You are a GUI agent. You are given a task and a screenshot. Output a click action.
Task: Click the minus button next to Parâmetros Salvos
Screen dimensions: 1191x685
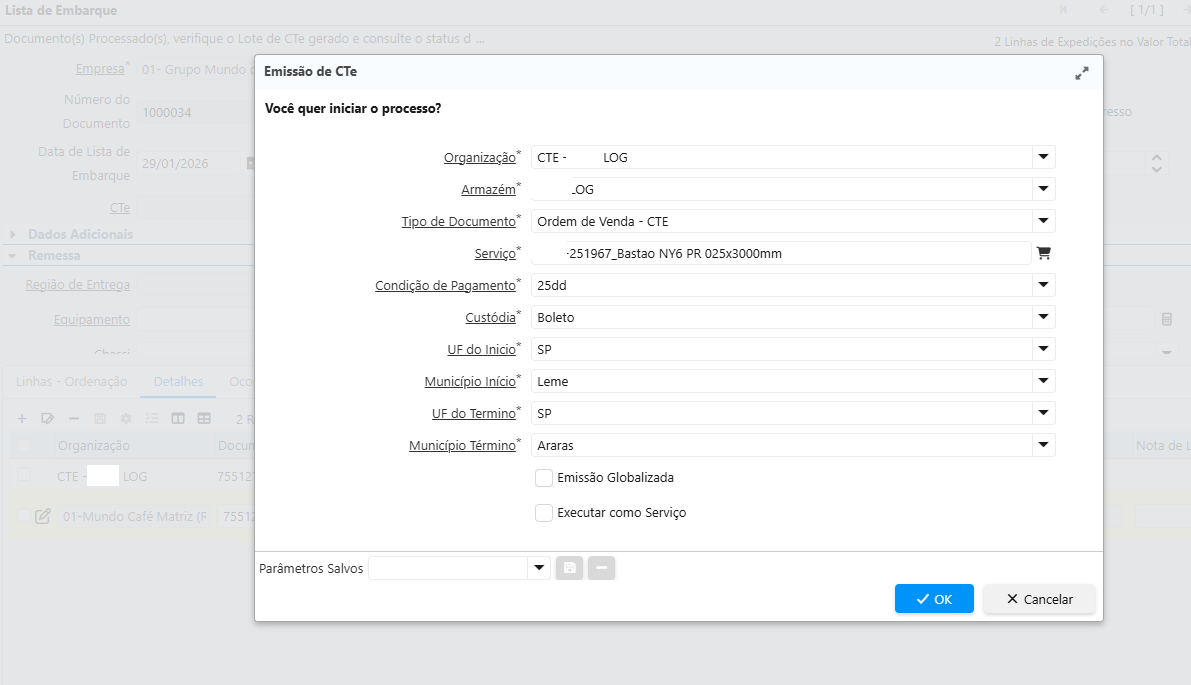pyautogui.click(x=601, y=568)
